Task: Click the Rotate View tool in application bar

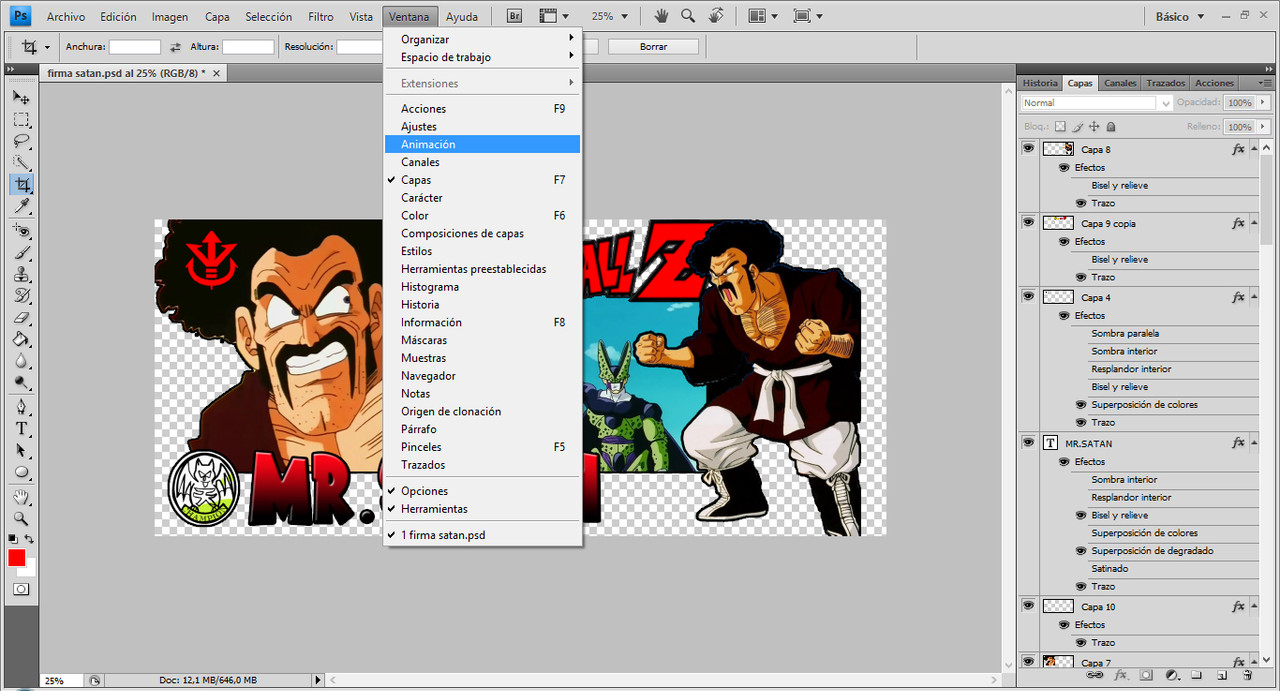Action: (716, 16)
